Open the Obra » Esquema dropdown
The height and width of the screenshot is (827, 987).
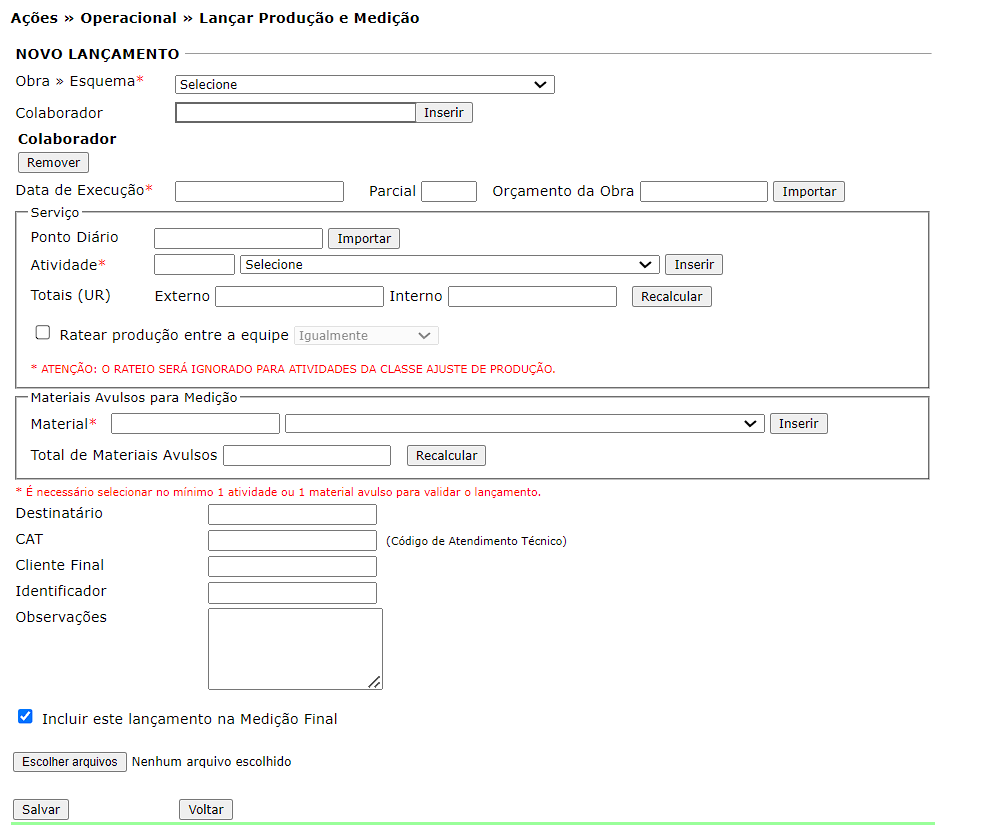coord(364,85)
